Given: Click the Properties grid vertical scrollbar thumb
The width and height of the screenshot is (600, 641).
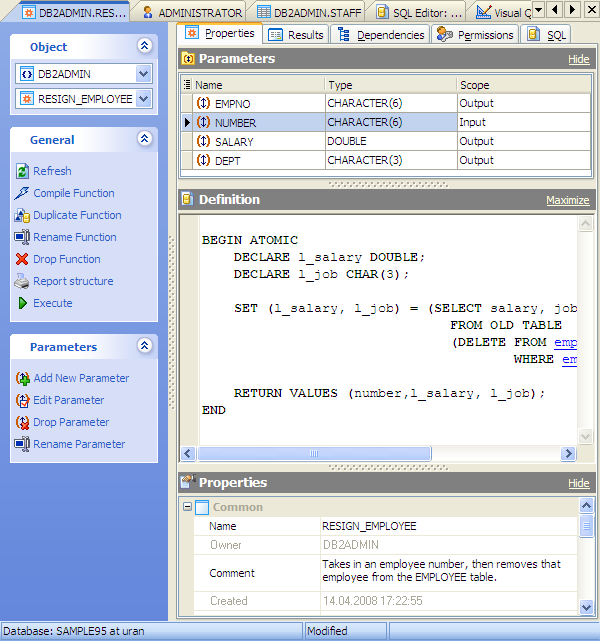Looking at the screenshot, I should point(586,526).
